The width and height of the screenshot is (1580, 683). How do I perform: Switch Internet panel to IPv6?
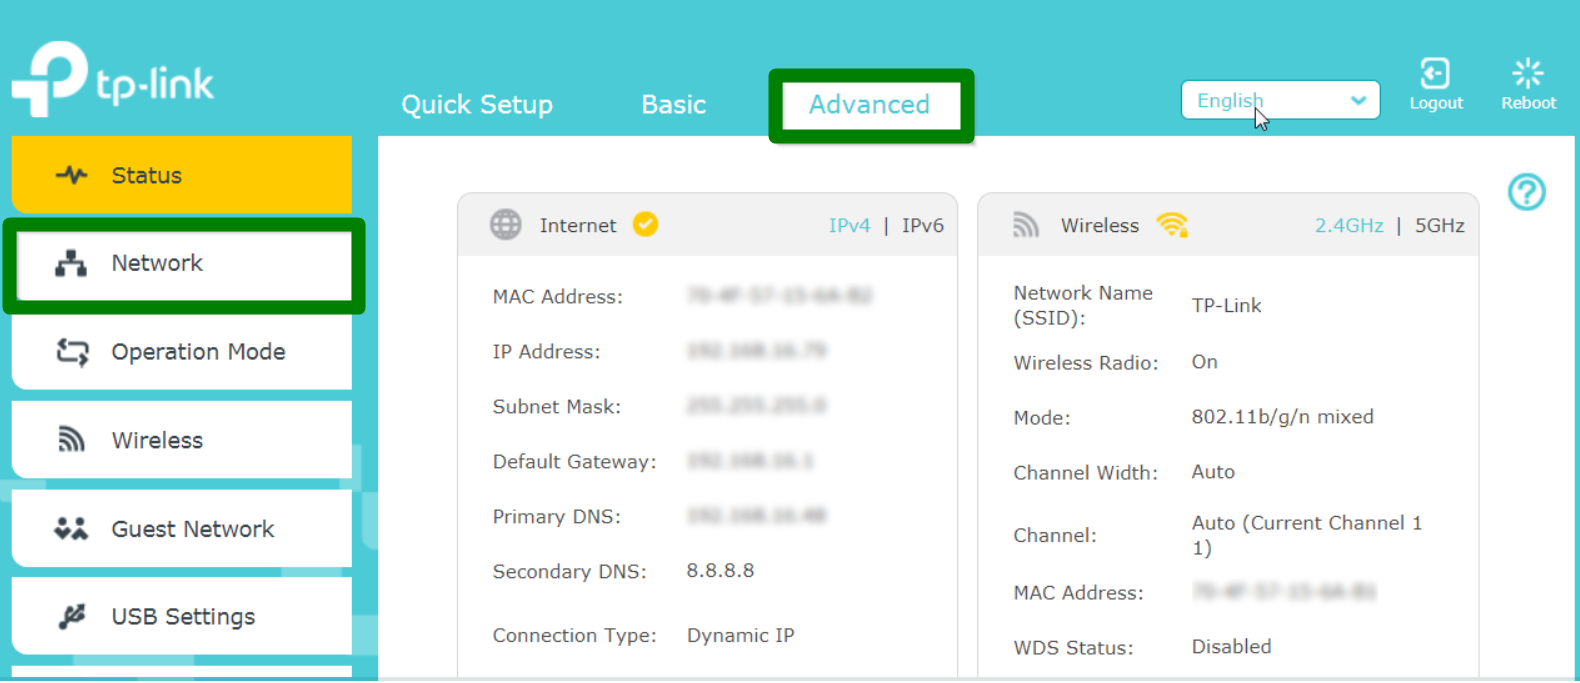(x=923, y=226)
